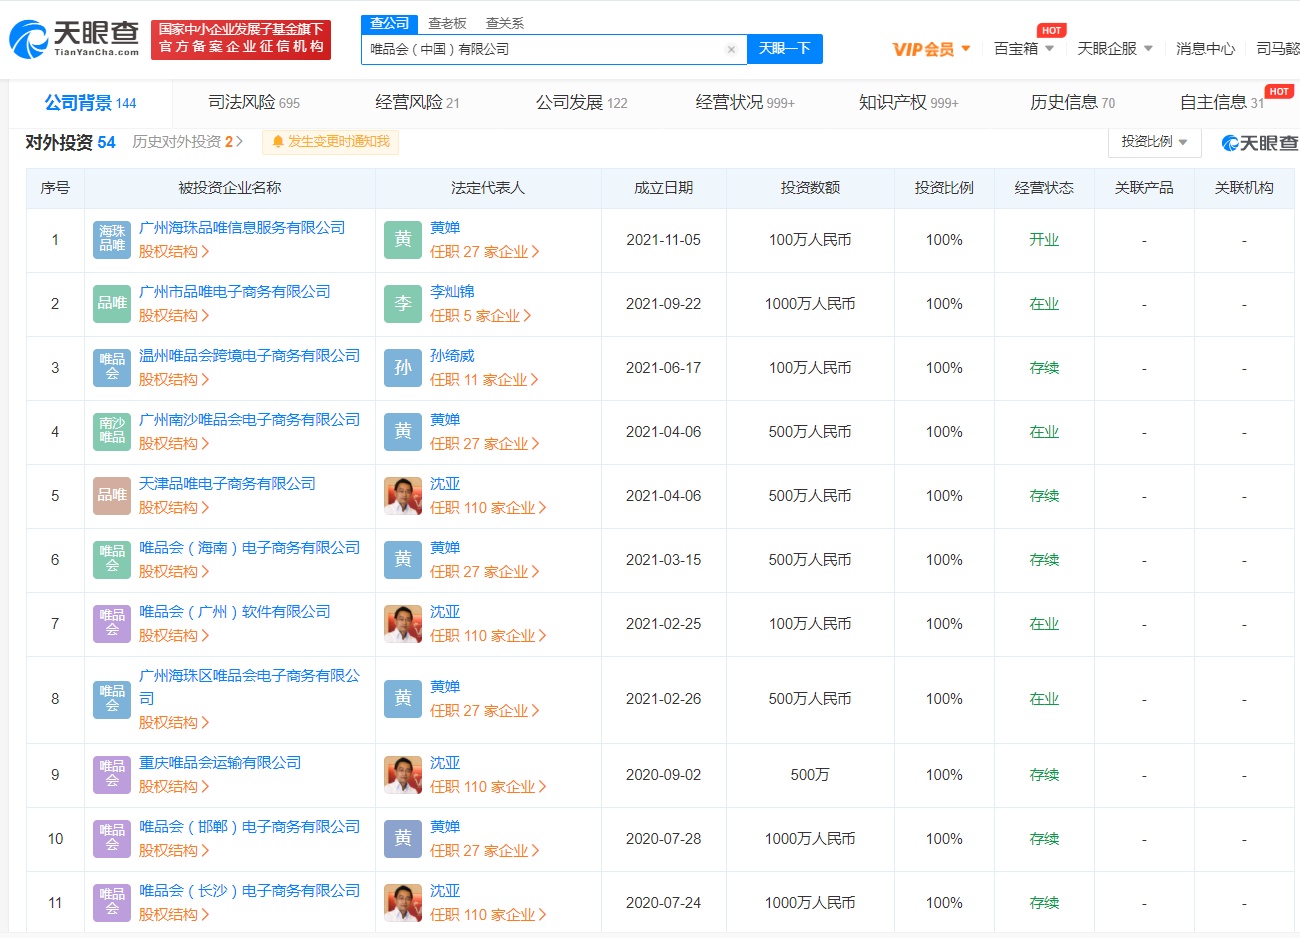
Task: Click the 发生变更时通知我 button
Action: [x=330, y=142]
